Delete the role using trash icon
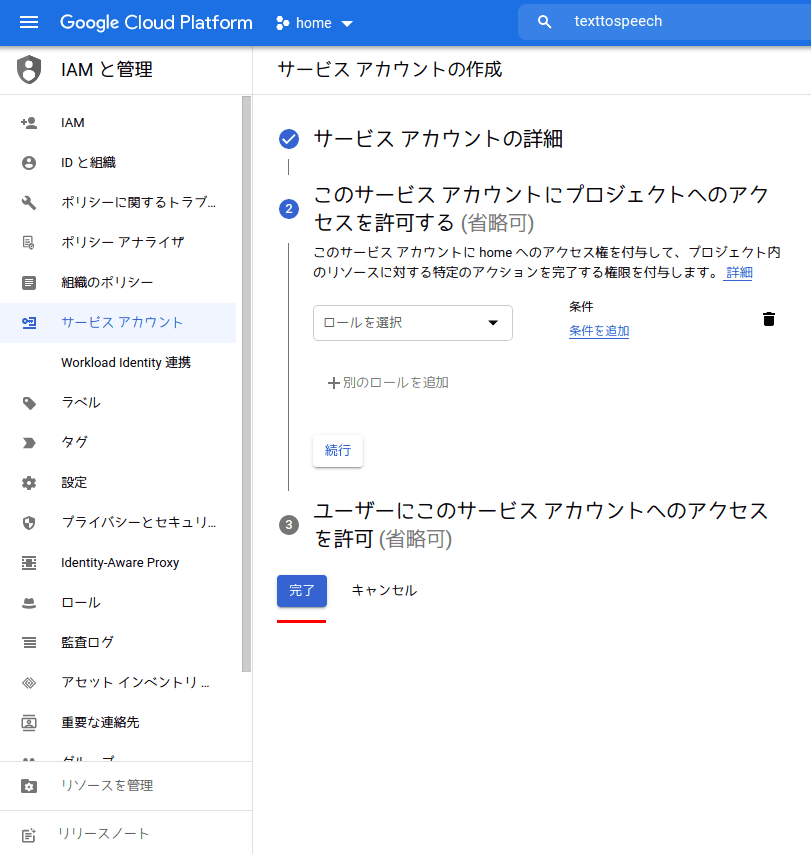This screenshot has height=854, width=811. [x=768, y=319]
